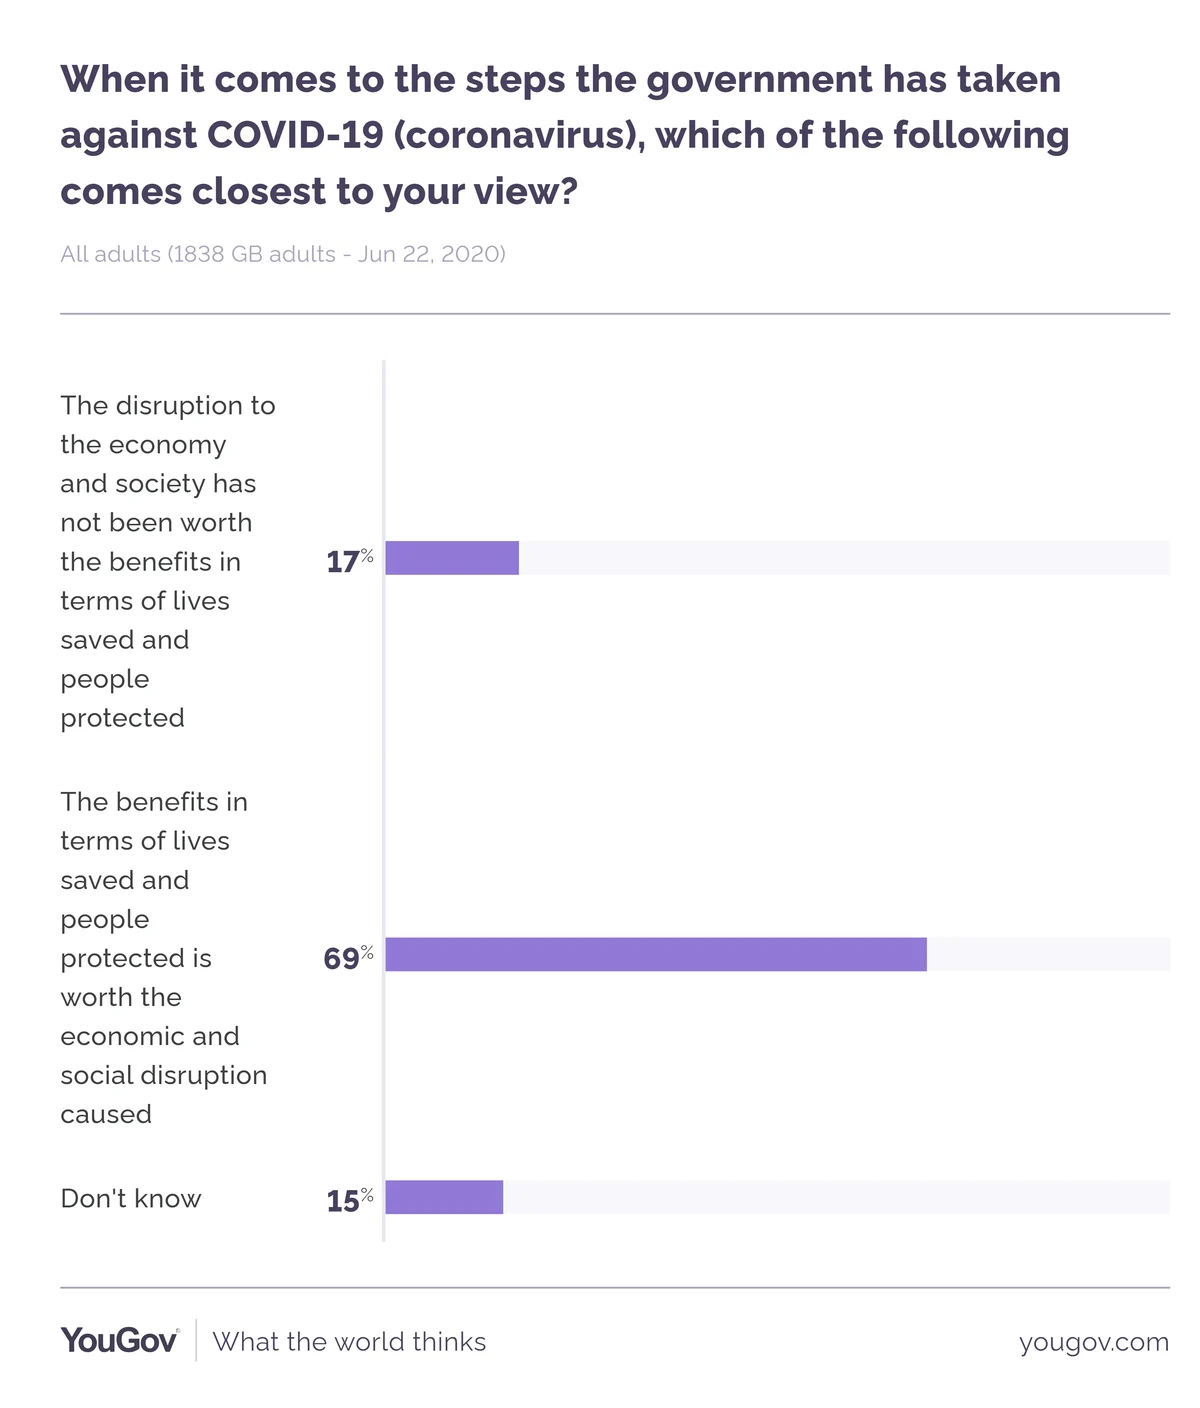Screen dimensions: 1200x1408
Task: Click empty track right of 69% bar
Action: tap(1048, 954)
